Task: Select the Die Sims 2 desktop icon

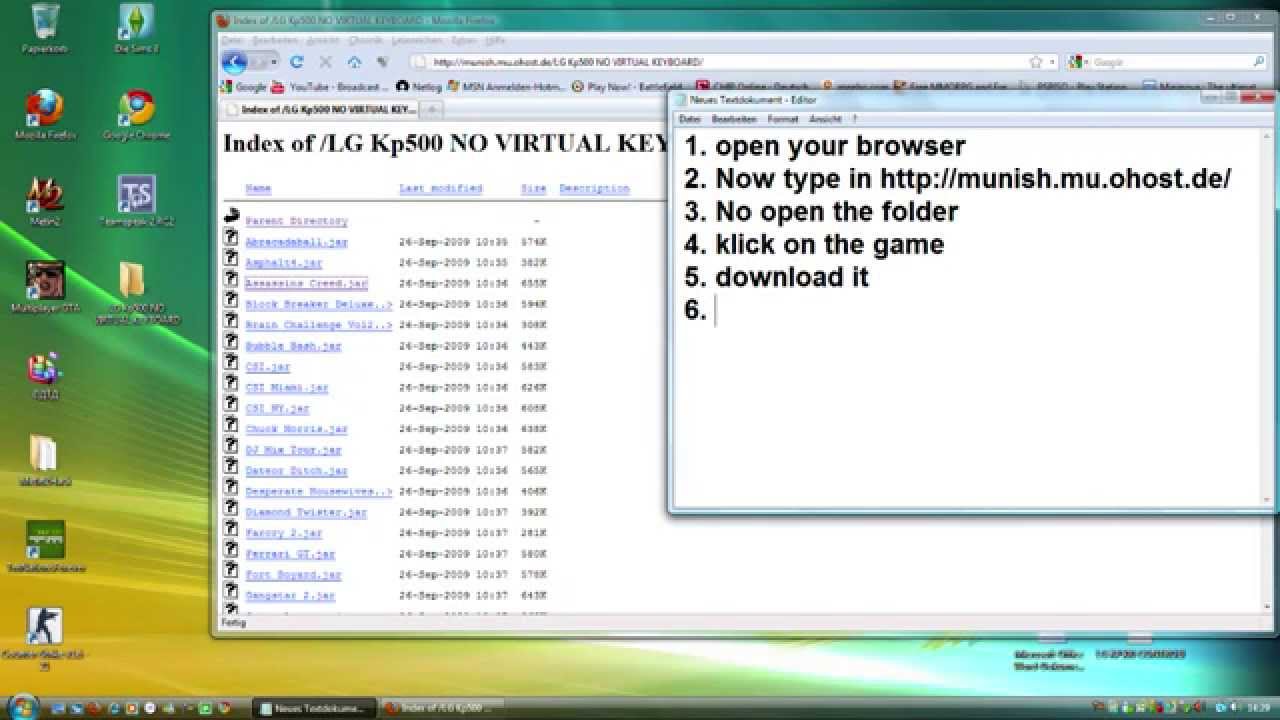Action: 136,28
